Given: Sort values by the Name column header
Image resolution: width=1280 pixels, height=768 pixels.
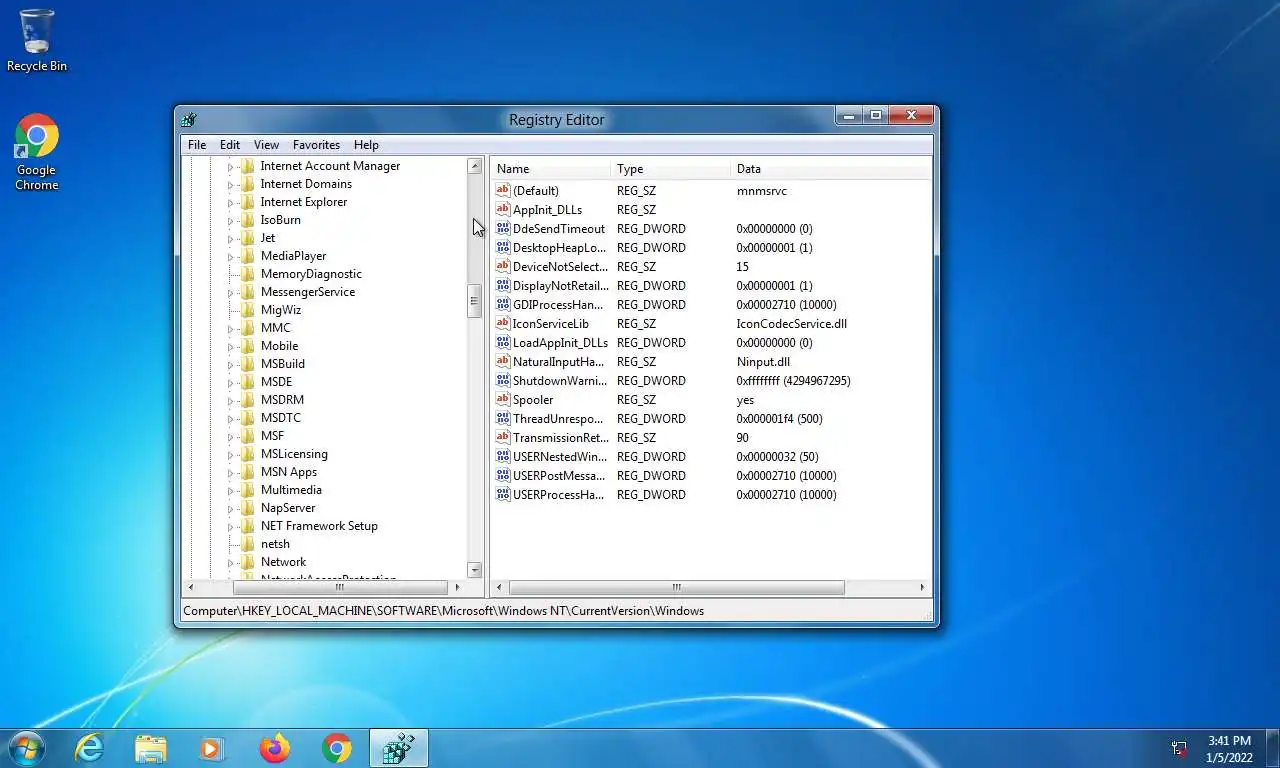Looking at the screenshot, I should [550, 169].
